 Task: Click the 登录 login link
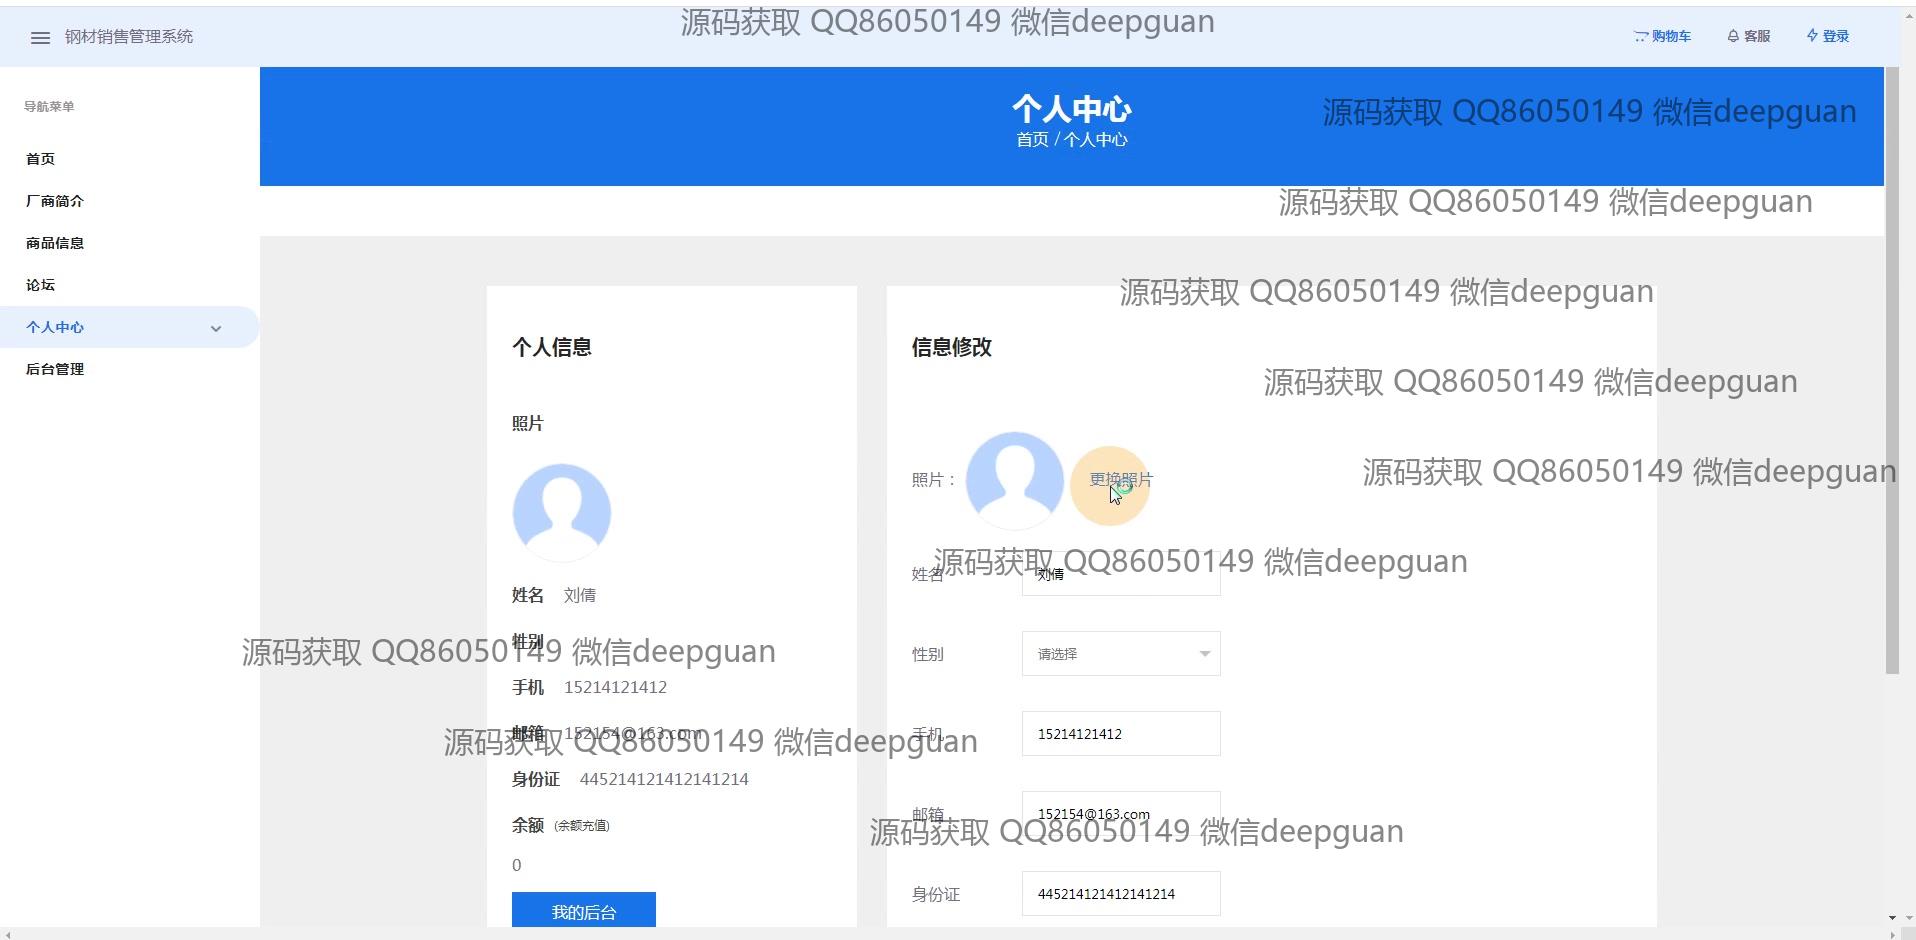point(1827,36)
